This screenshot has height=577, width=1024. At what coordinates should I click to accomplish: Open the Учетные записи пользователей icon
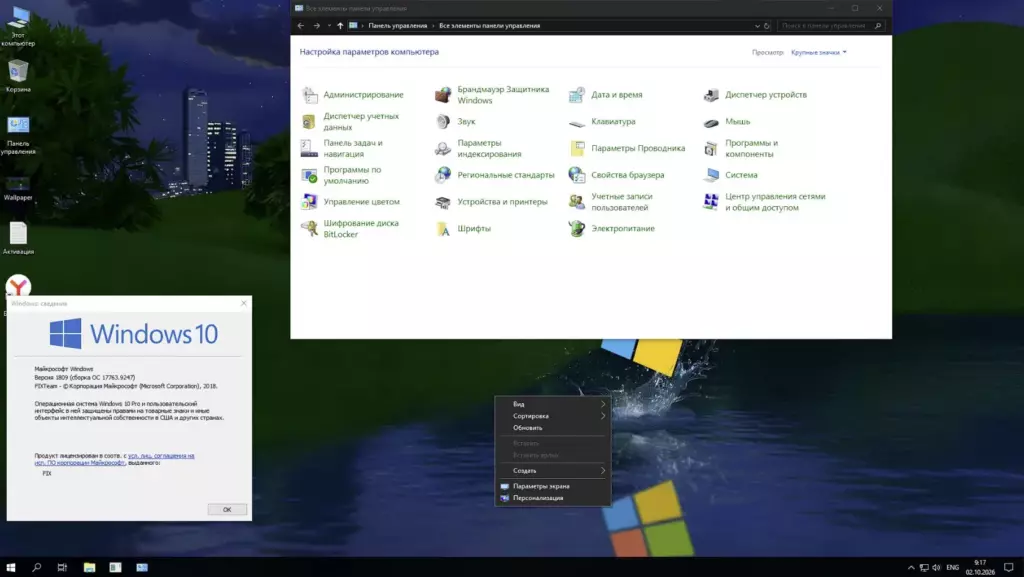tap(577, 202)
